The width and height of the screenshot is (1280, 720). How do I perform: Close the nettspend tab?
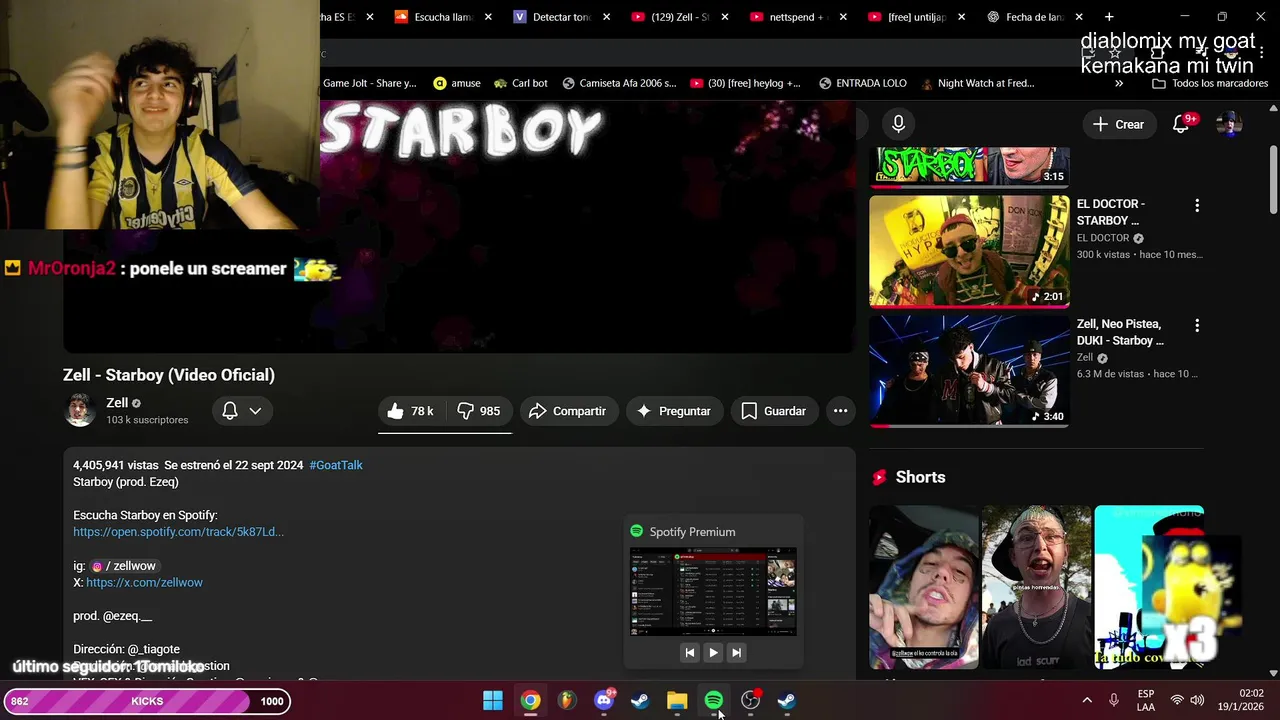(843, 17)
